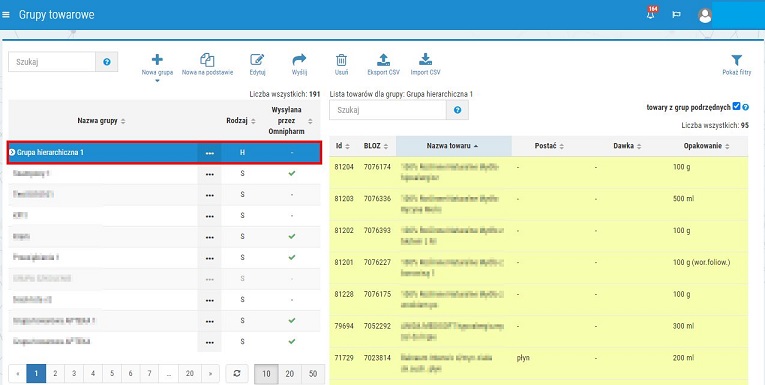
Task: Open Nowa grupa dropdown arrow
Action: pyautogui.click(x=157, y=81)
